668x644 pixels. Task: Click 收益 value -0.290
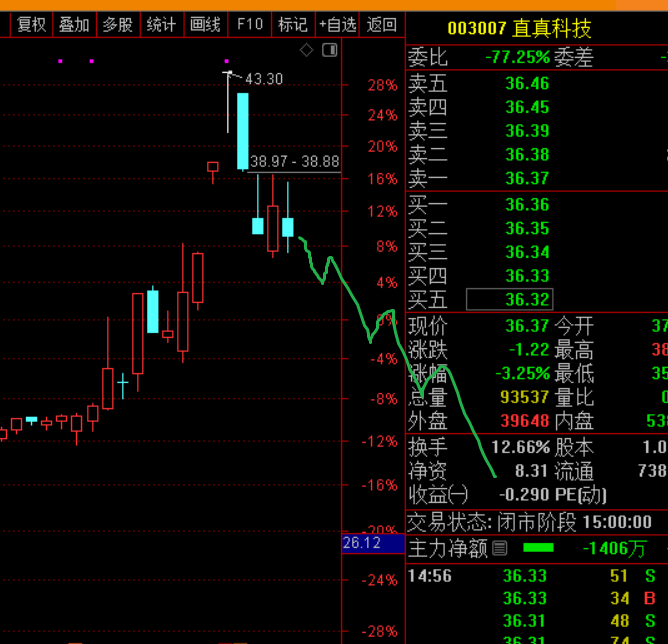click(x=524, y=495)
